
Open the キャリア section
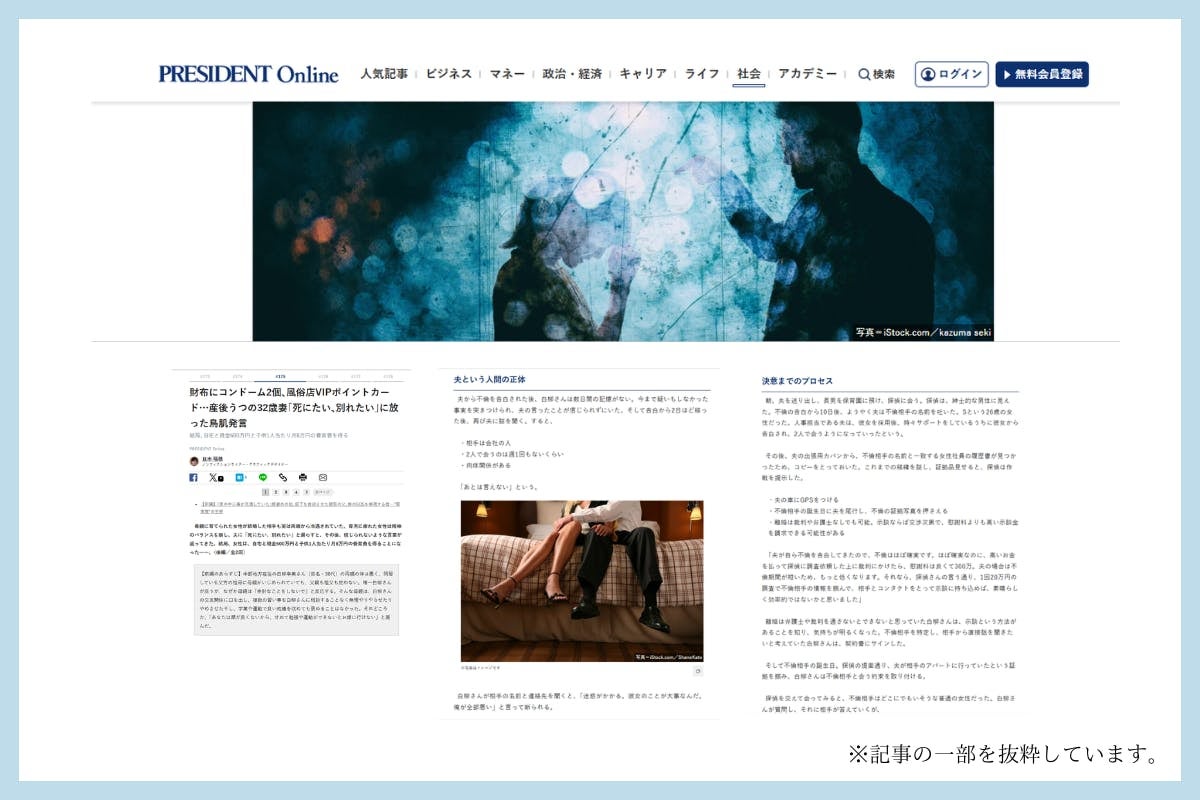pyautogui.click(x=643, y=74)
